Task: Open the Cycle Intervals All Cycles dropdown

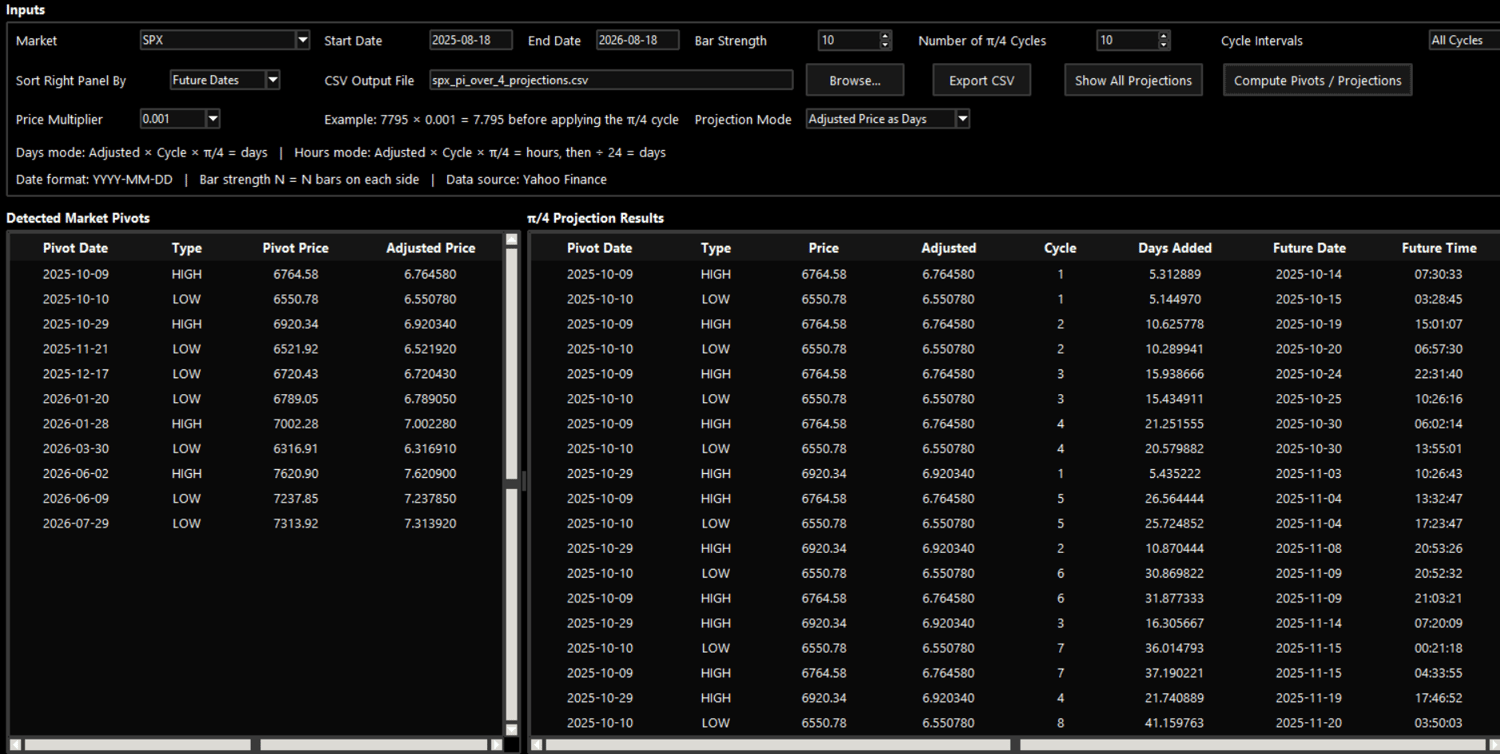Action: click(x=1464, y=41)
